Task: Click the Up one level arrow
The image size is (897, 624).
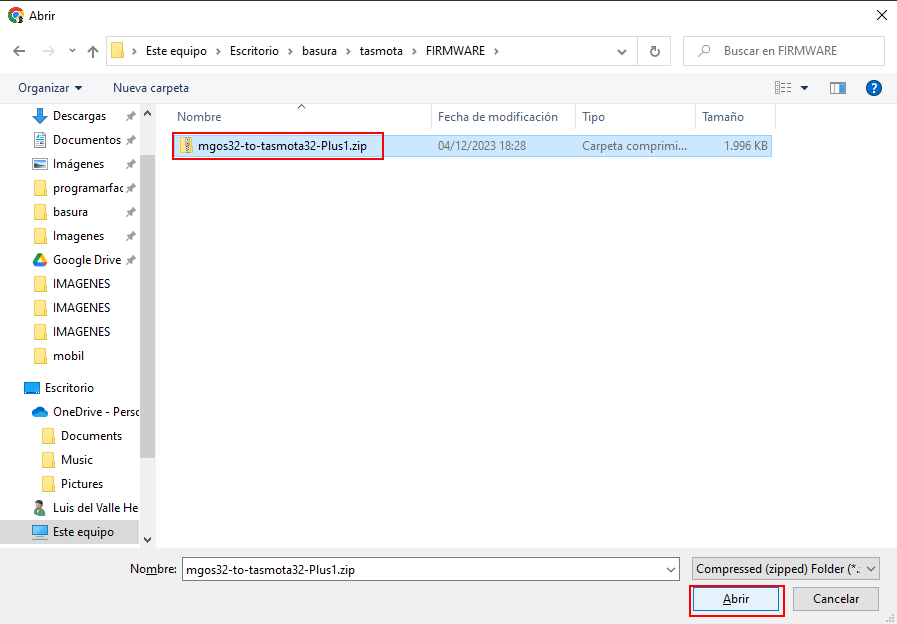Action: click(93, 51)
